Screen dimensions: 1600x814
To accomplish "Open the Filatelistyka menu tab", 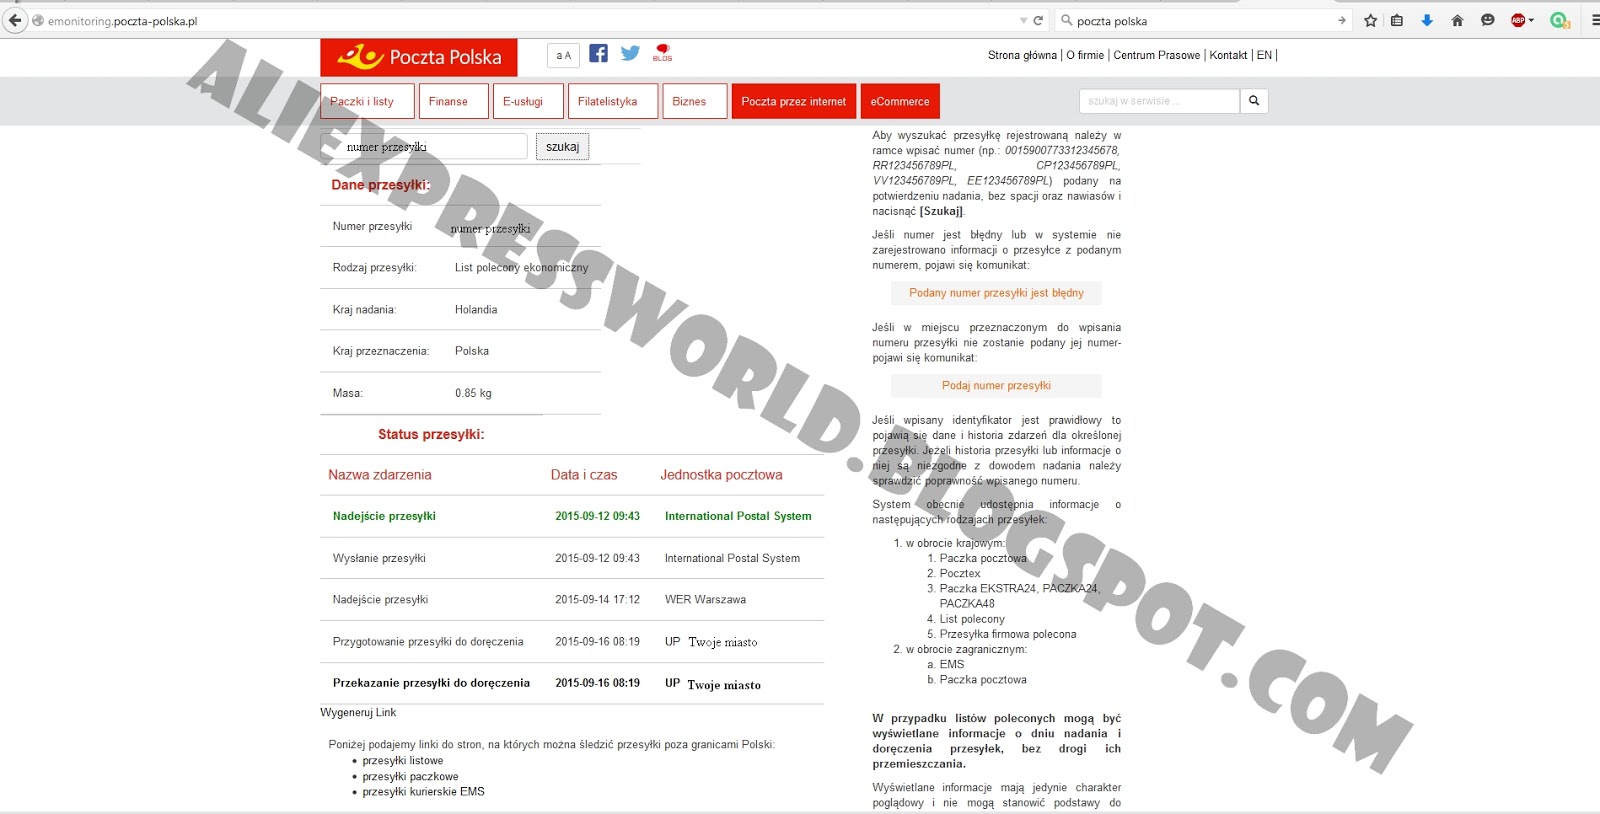I will pyautogui.click(x=612, y=101).
